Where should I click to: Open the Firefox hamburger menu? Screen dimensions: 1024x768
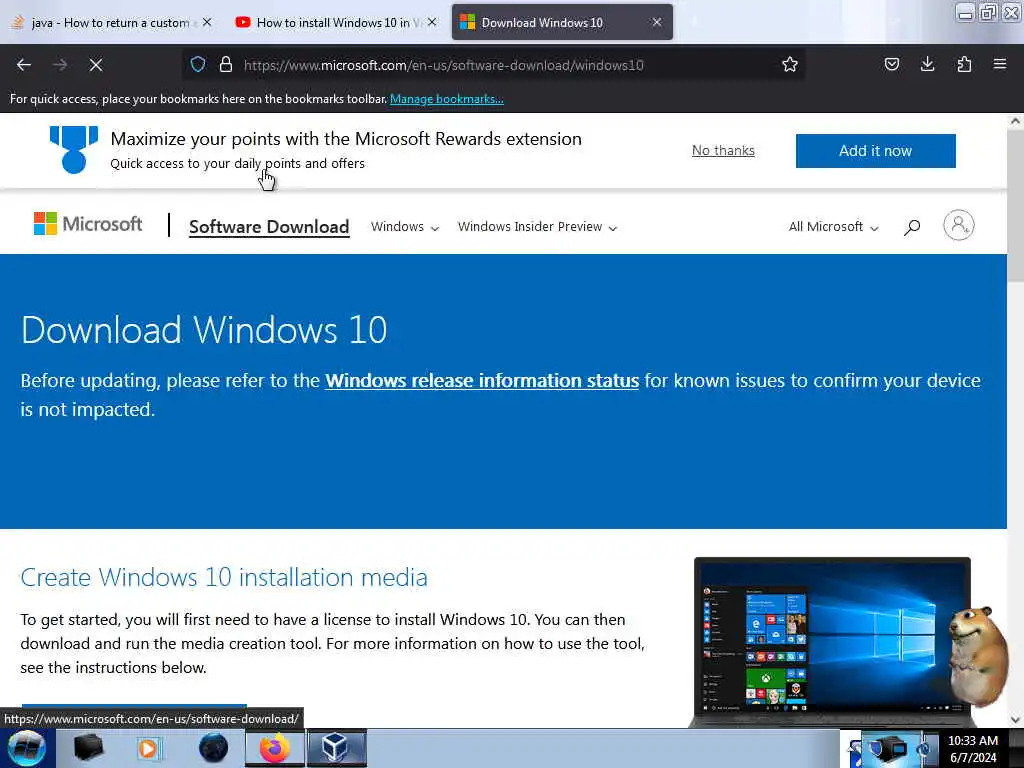[x=1000, y=64]
